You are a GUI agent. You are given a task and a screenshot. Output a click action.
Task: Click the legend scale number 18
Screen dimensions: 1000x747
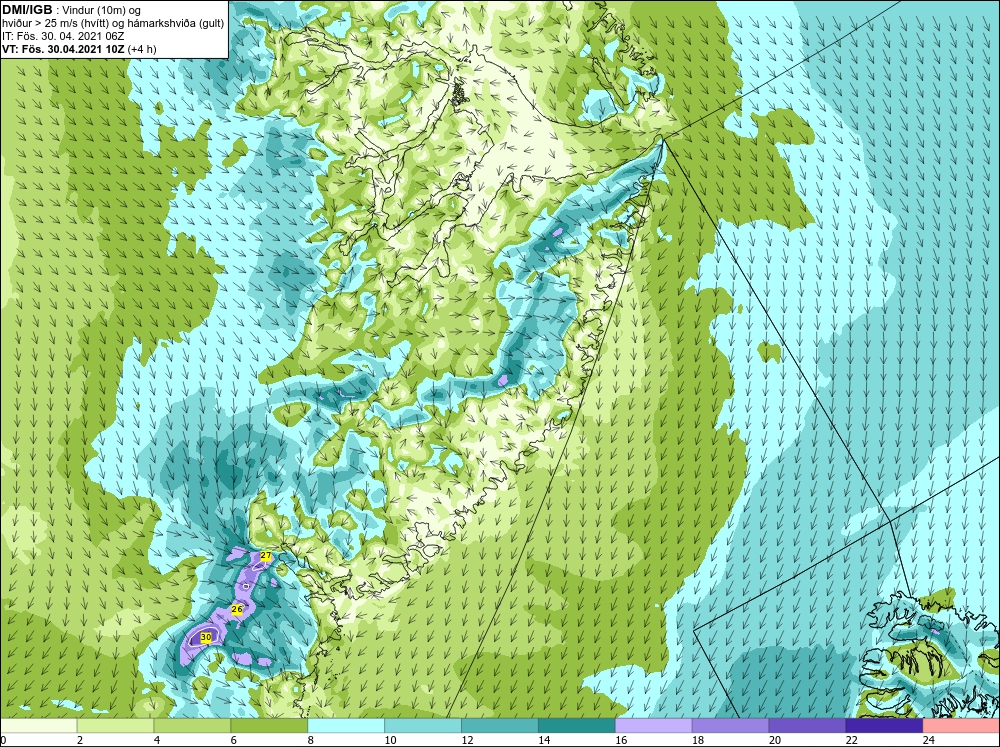coord(698,740)
